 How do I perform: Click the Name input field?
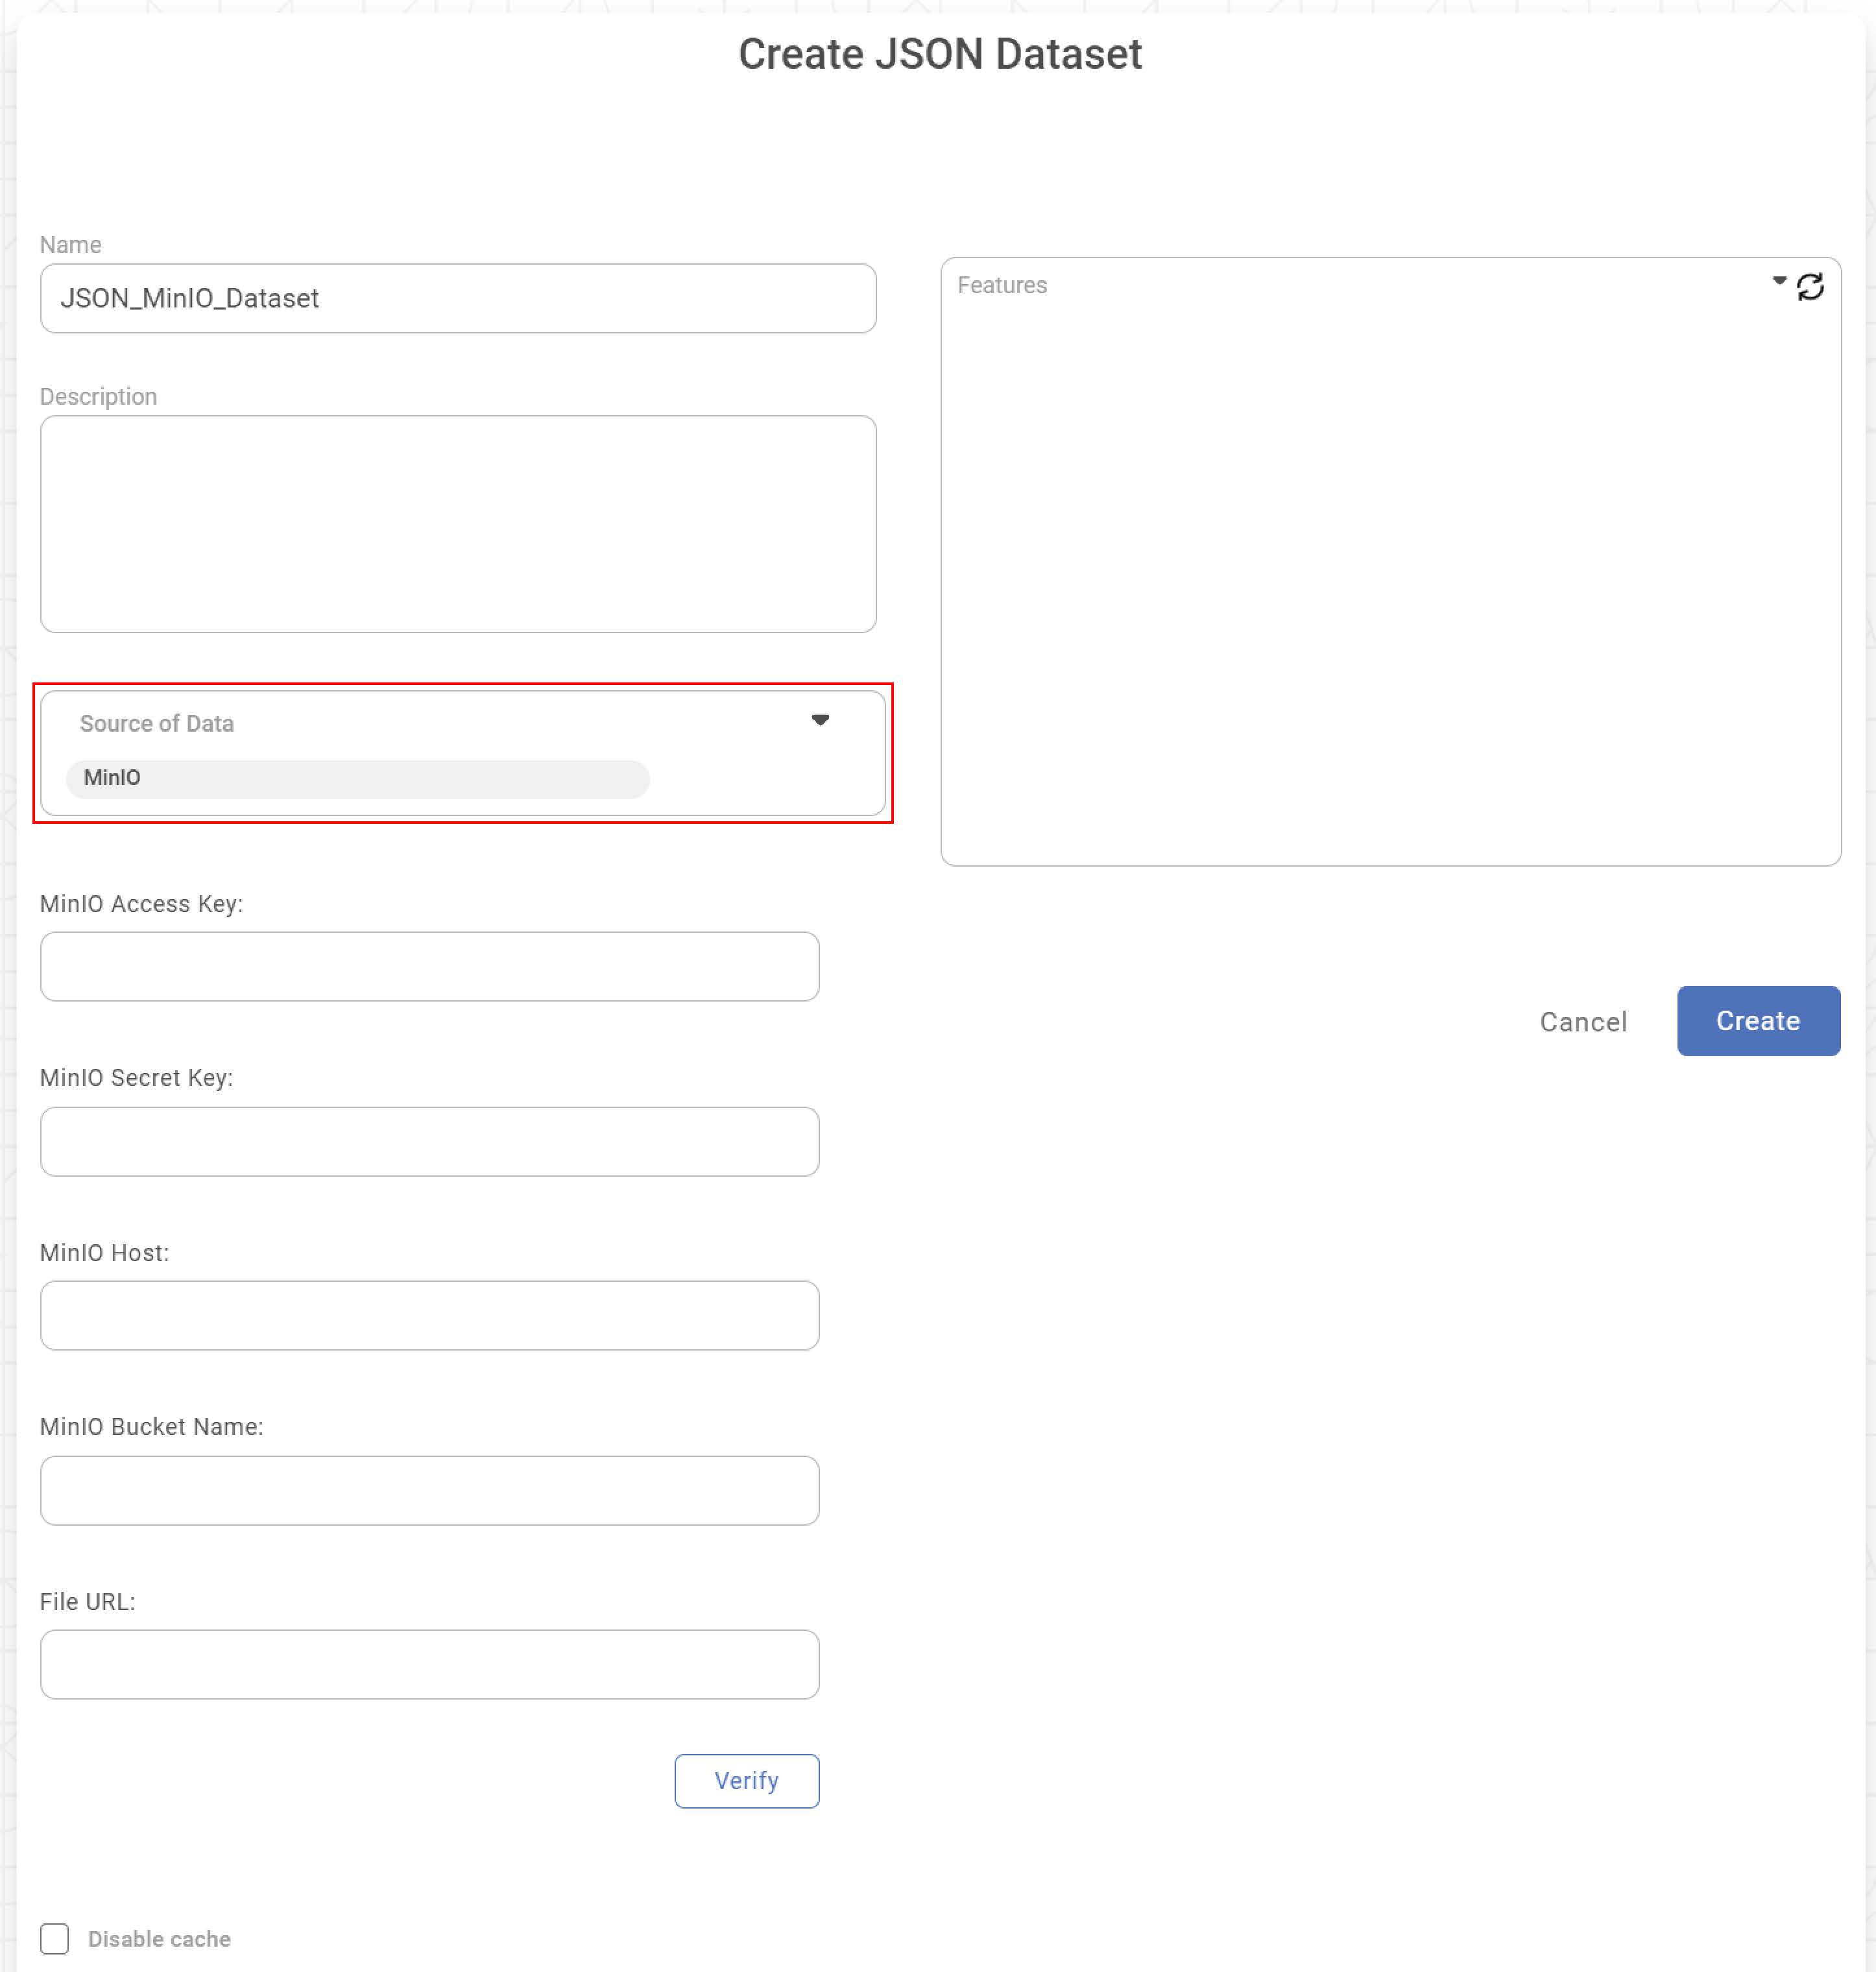458,298
